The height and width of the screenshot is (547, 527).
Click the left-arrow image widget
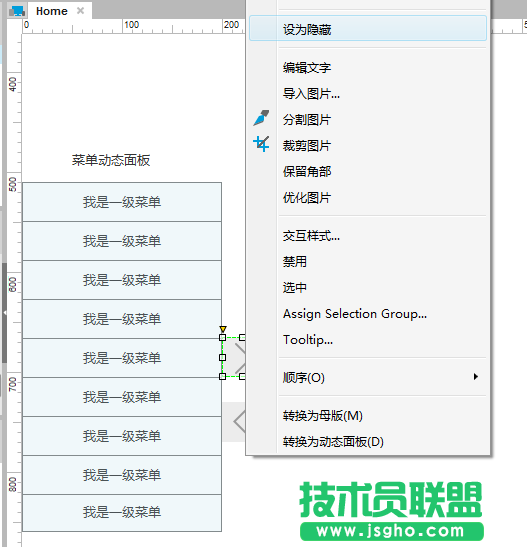234,422
